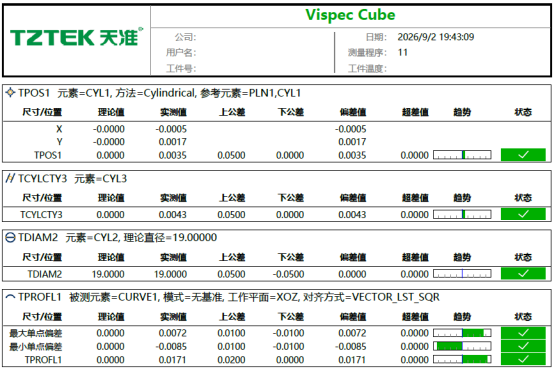Image resolution: width=554 pixels, height=369 pixels.
Task: Click the TPROFL1 profile icon
Action: pyautogui.click(x=10, y=297)
